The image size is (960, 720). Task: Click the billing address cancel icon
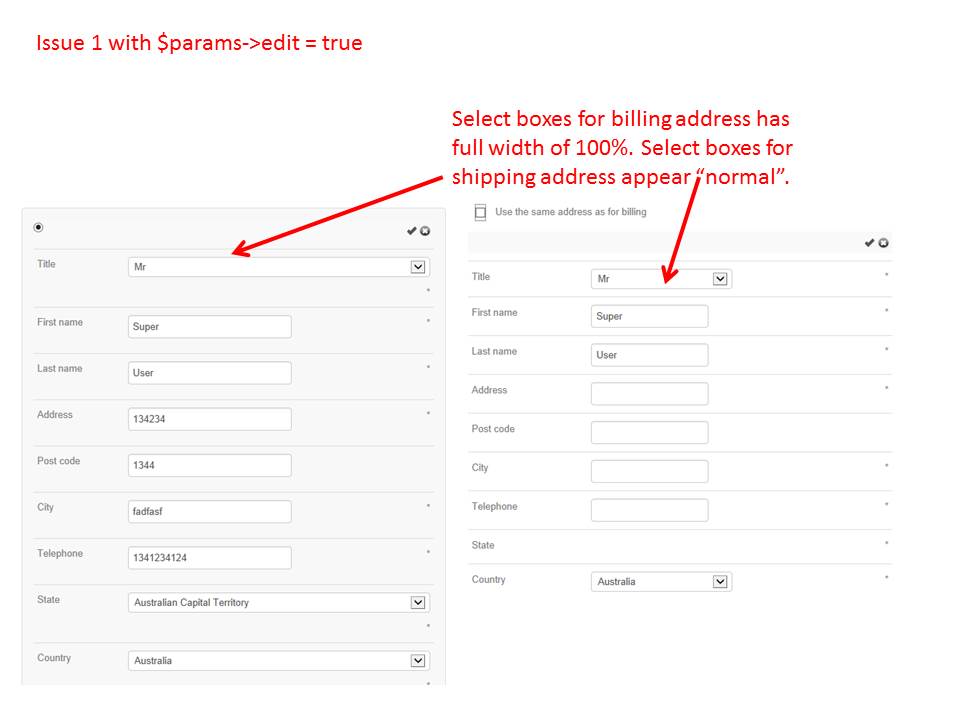(425, 231)
